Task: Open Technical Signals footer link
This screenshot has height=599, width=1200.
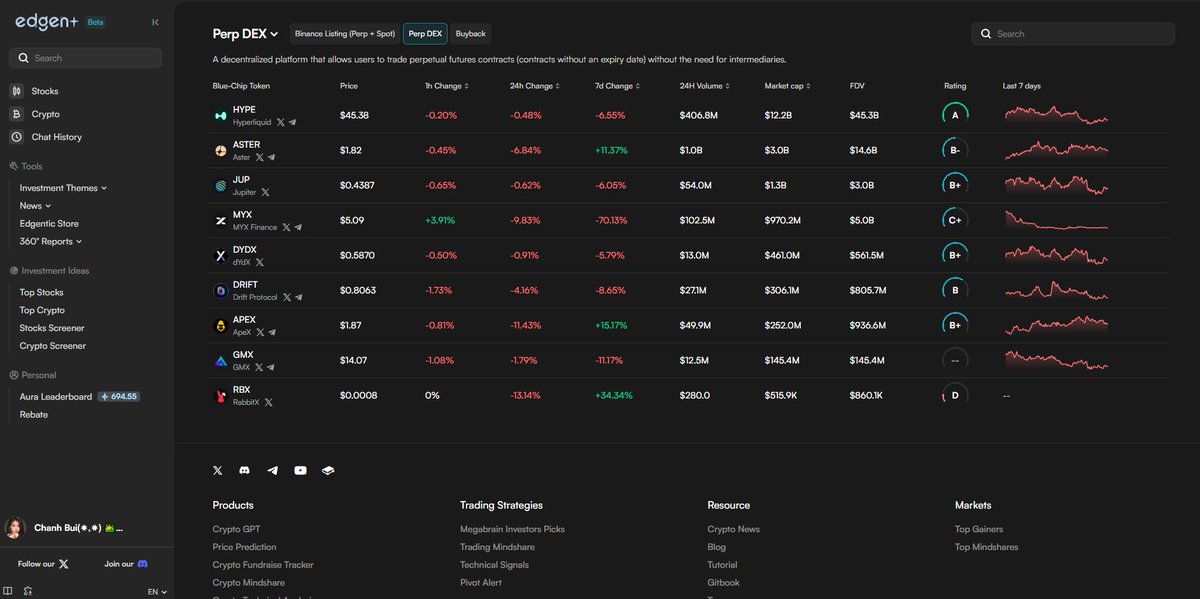Action: point(494,565)
